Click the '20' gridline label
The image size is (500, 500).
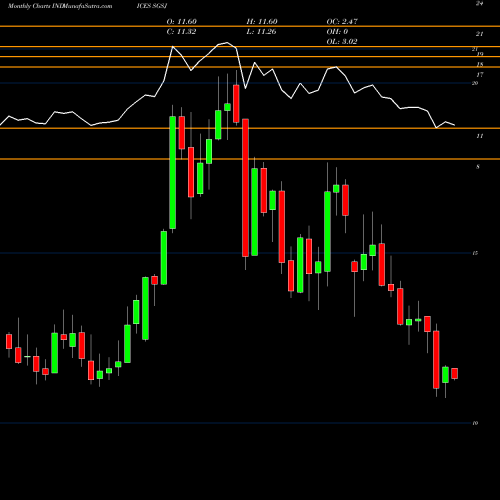coord(475,83)
